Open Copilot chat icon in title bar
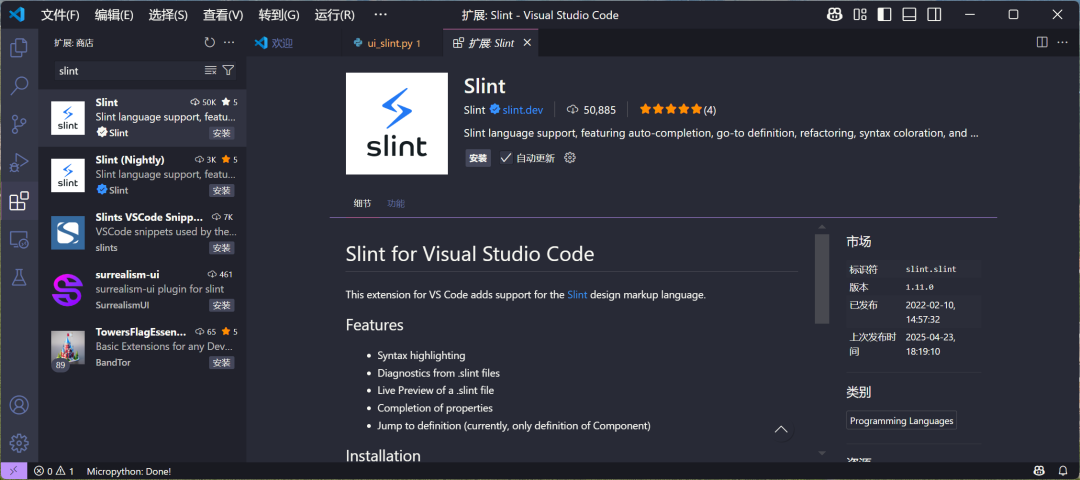 835,14
